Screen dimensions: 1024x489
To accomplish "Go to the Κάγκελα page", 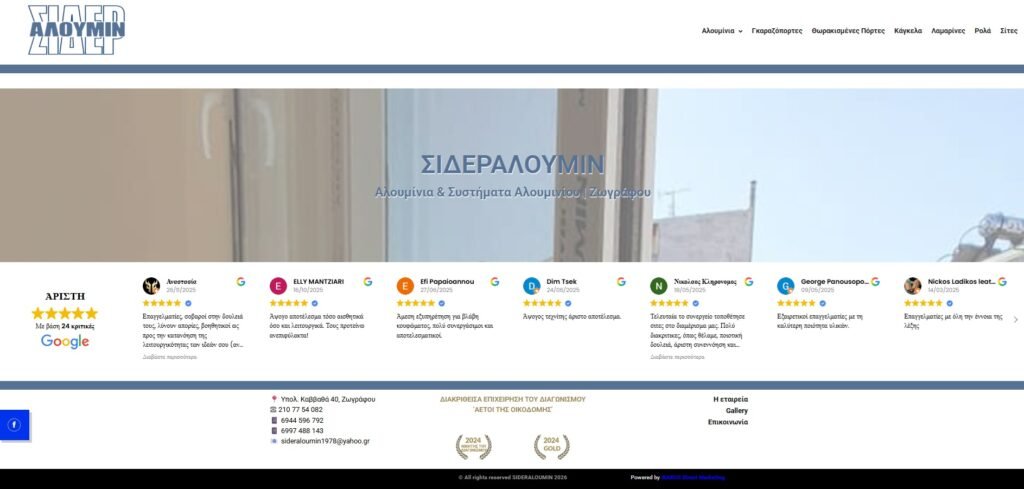I will [x=908, y=31].
